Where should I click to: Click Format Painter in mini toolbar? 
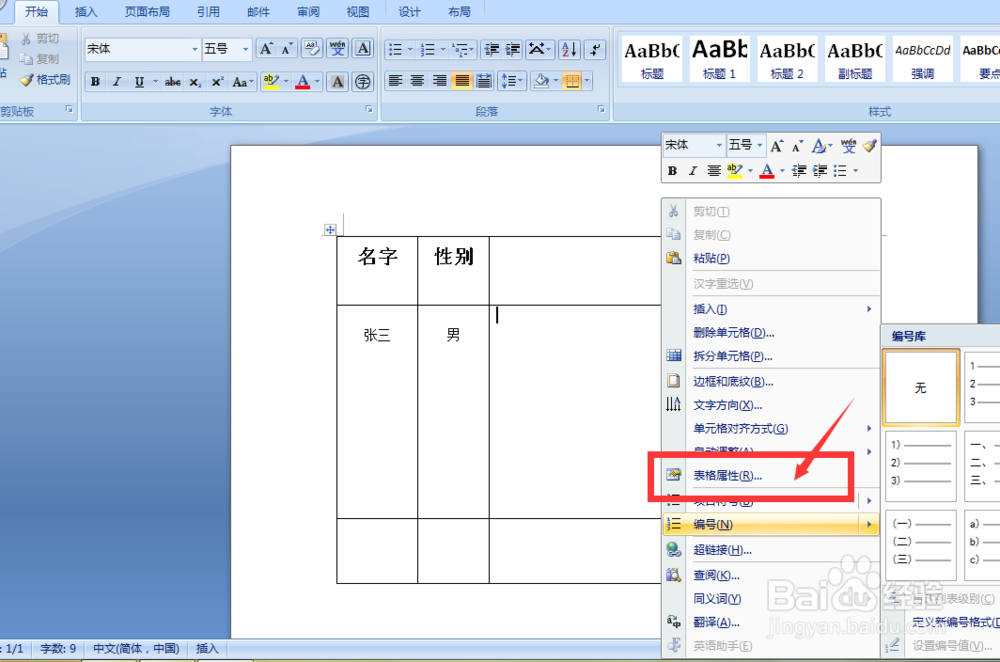click(870, 146)
